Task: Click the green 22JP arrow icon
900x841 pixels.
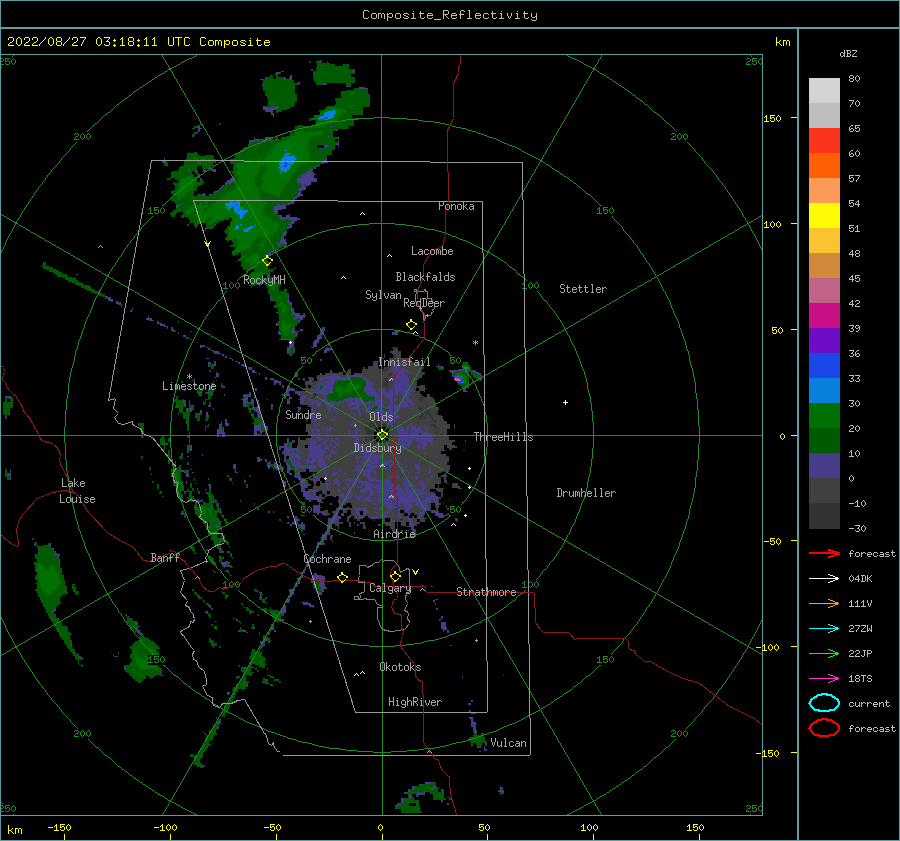Action: [824, 653]
